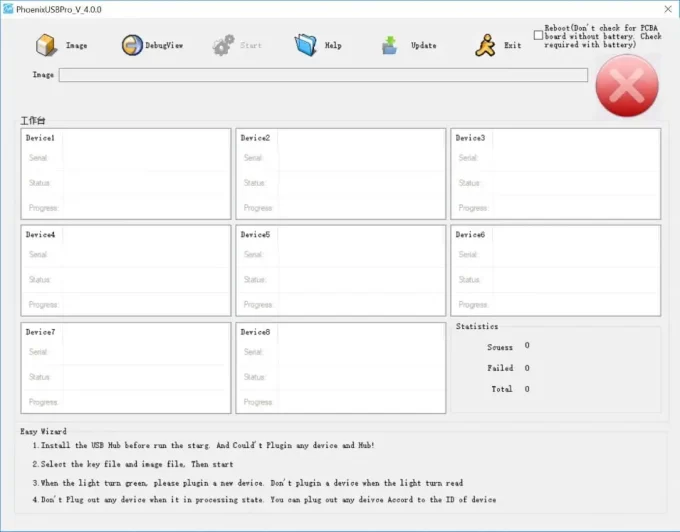Select the Device1 panel
Screen dimensions: 680x532
tap(126, 173)
